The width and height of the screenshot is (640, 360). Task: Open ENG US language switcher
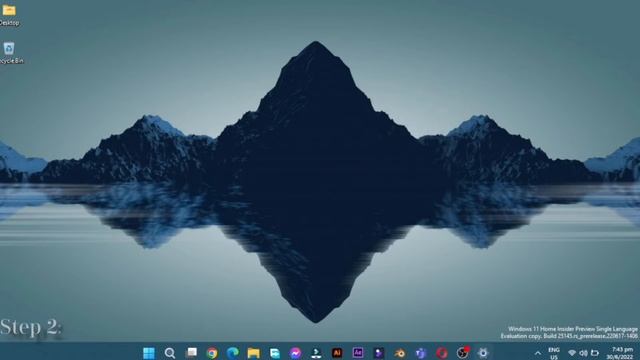click(554, 353)
